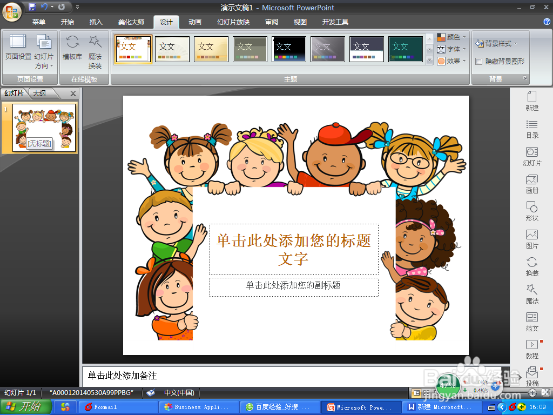Open the 插入 ribbon tab
Image resolution: width=553 pixels, height=415 pixels.
click(x=96, y=22)
